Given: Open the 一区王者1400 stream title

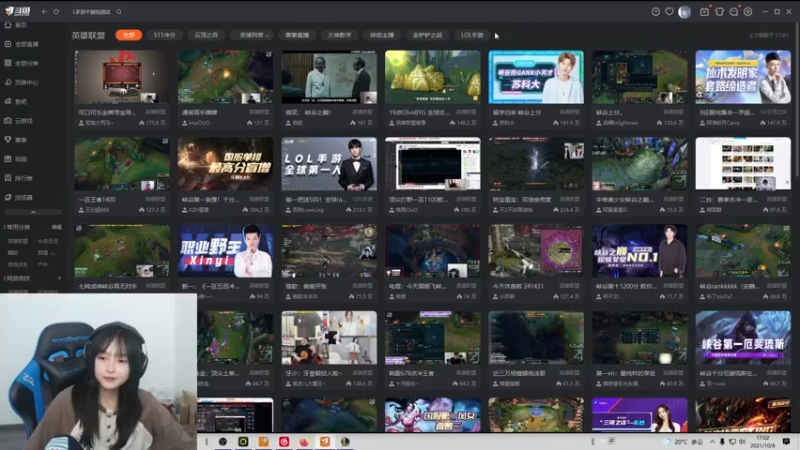Looking at the screenshot, I should pyautogui.click(x=97, y=199).
